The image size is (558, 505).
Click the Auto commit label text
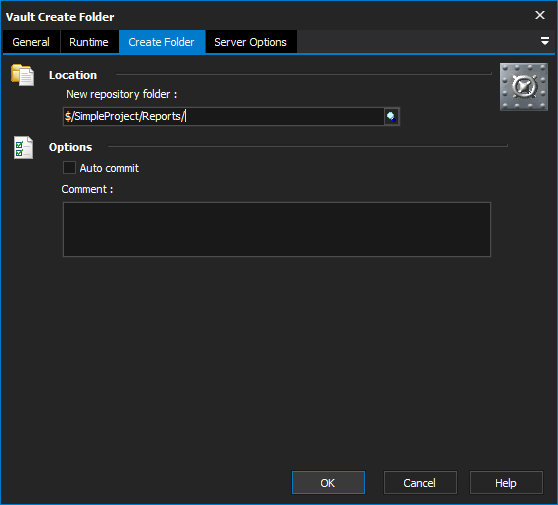coord(109,168)
